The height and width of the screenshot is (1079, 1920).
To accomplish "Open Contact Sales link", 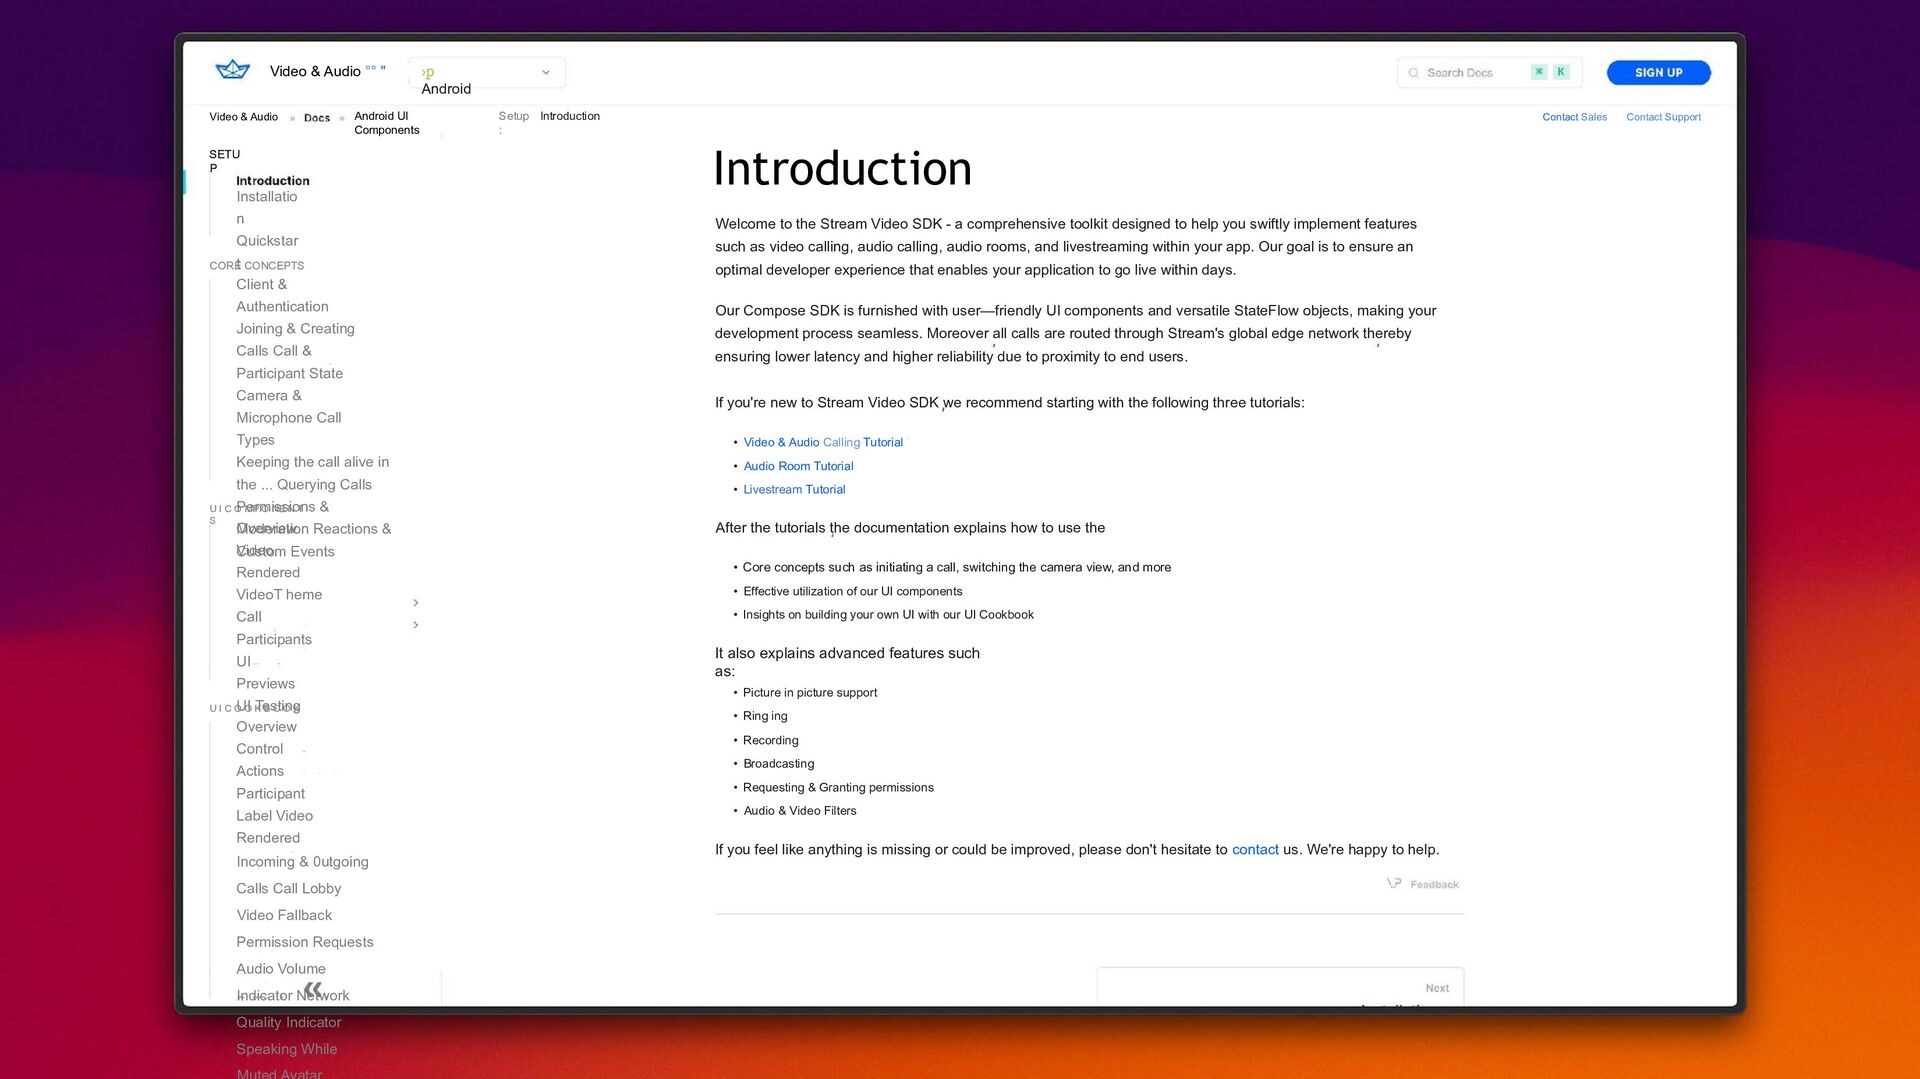I will [1574, 117].
